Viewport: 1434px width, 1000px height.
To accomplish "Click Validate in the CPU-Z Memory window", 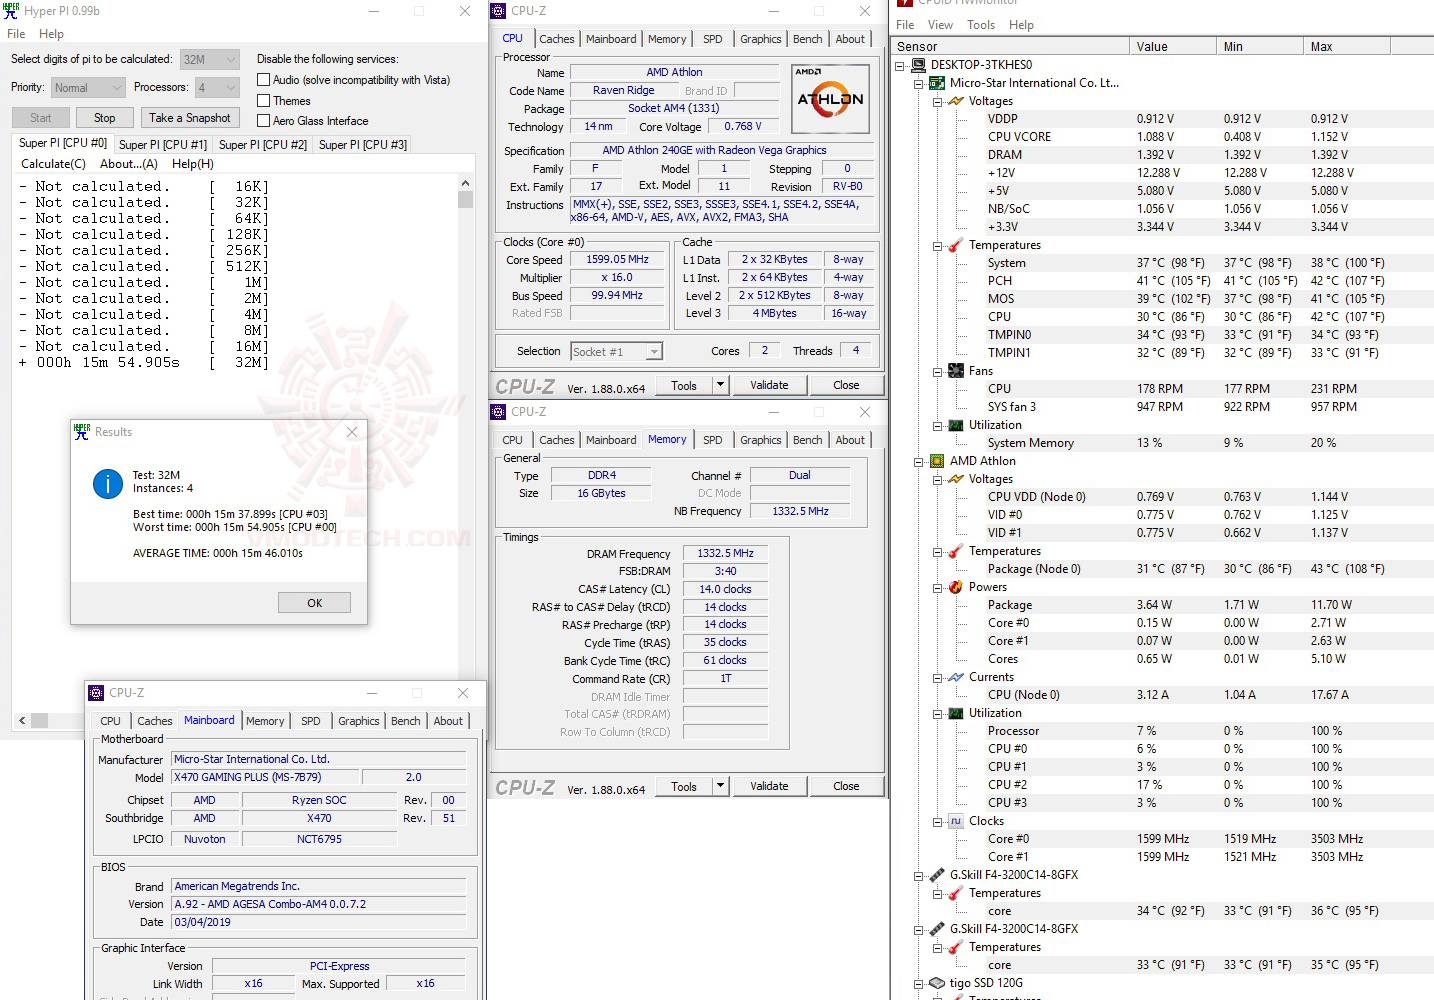I will click(x=769, y=786).
